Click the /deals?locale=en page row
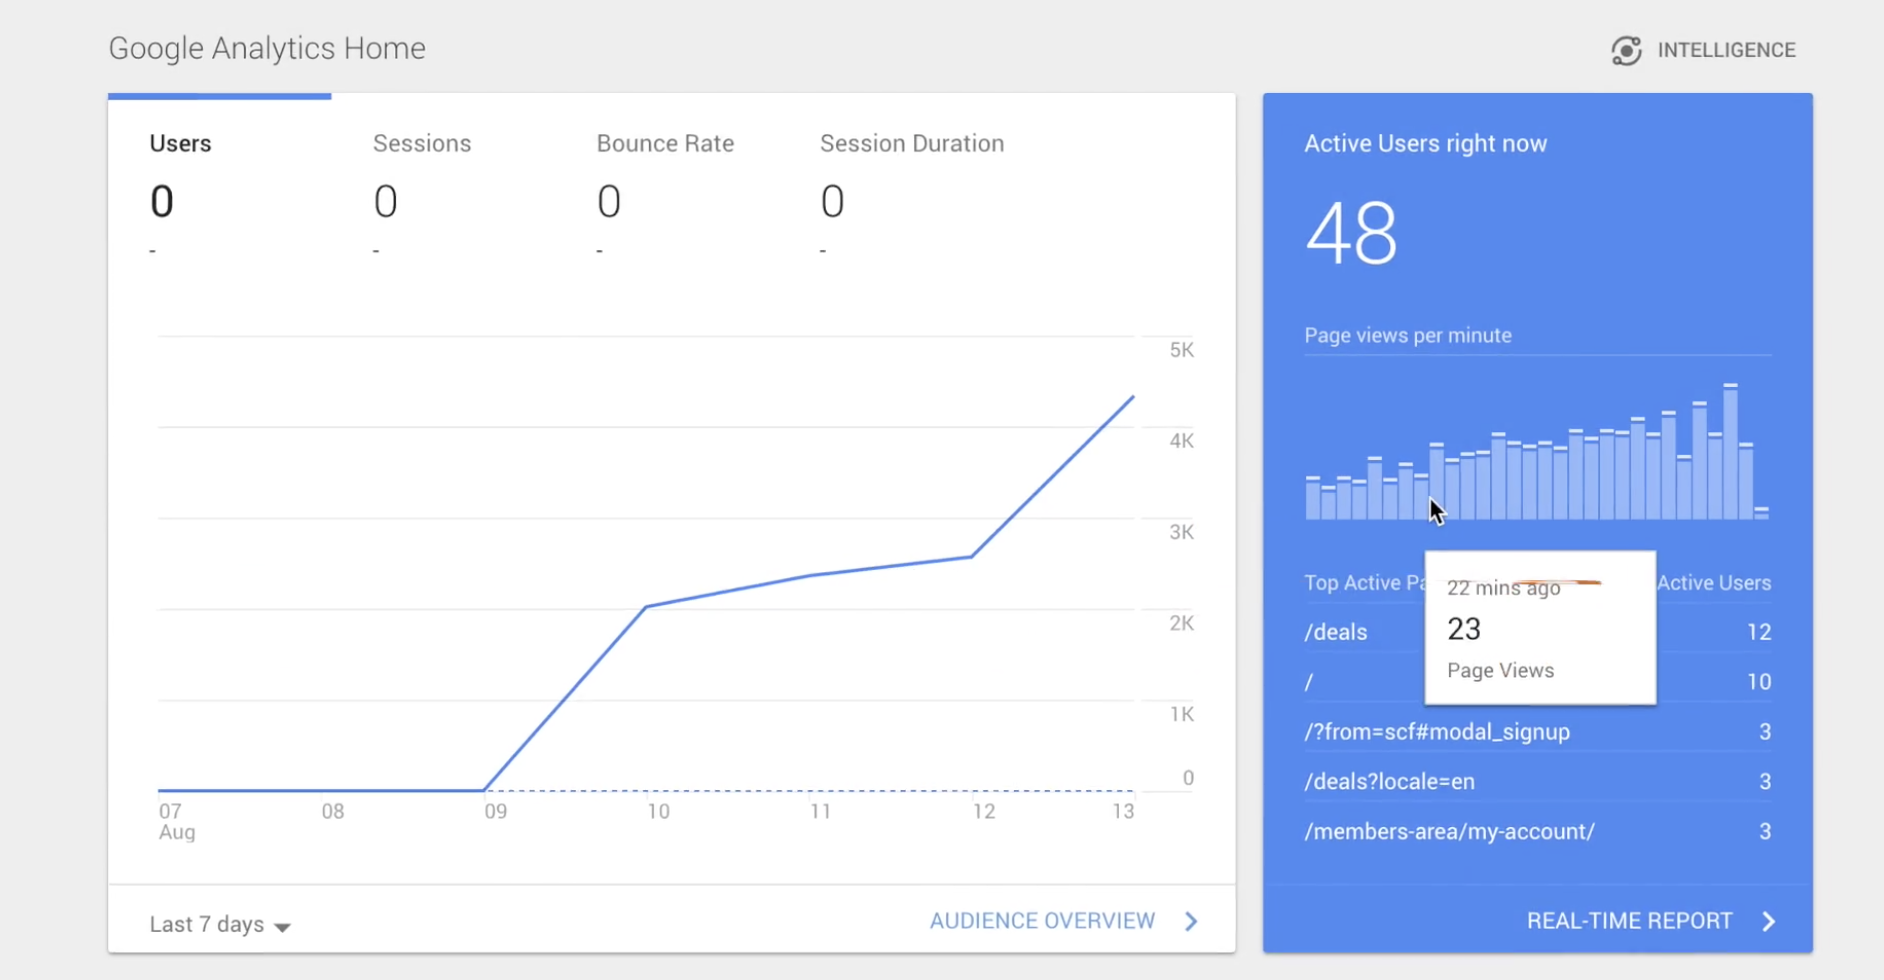1884x980 pixels. point(1537,782)
